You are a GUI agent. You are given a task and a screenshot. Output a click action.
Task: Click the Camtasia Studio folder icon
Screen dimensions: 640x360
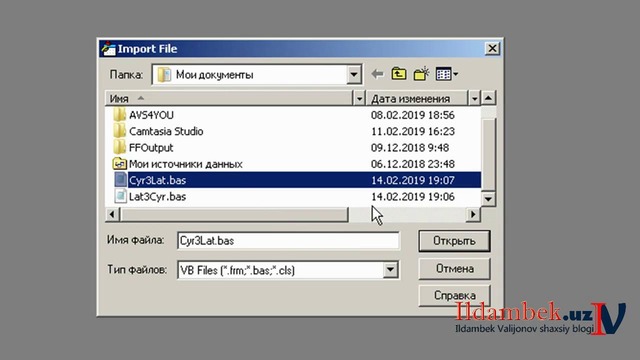119,131
